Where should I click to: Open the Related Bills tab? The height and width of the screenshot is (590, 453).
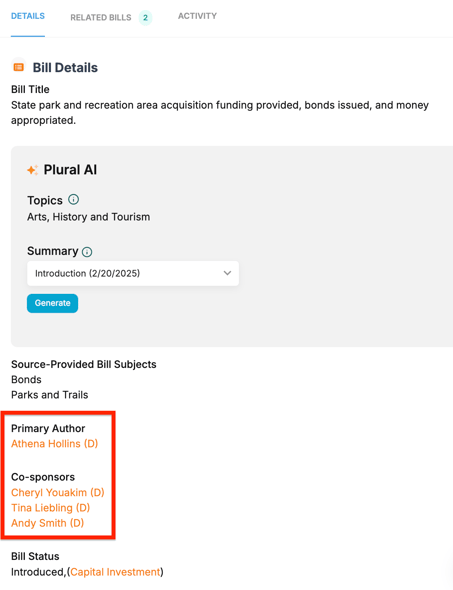pyautogui.click(x=101, y=18)
